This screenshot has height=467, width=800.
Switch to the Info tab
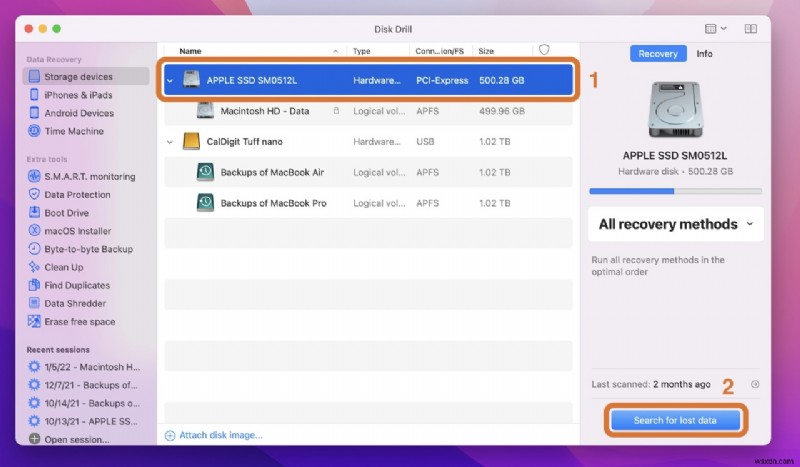tap(704, 54)
